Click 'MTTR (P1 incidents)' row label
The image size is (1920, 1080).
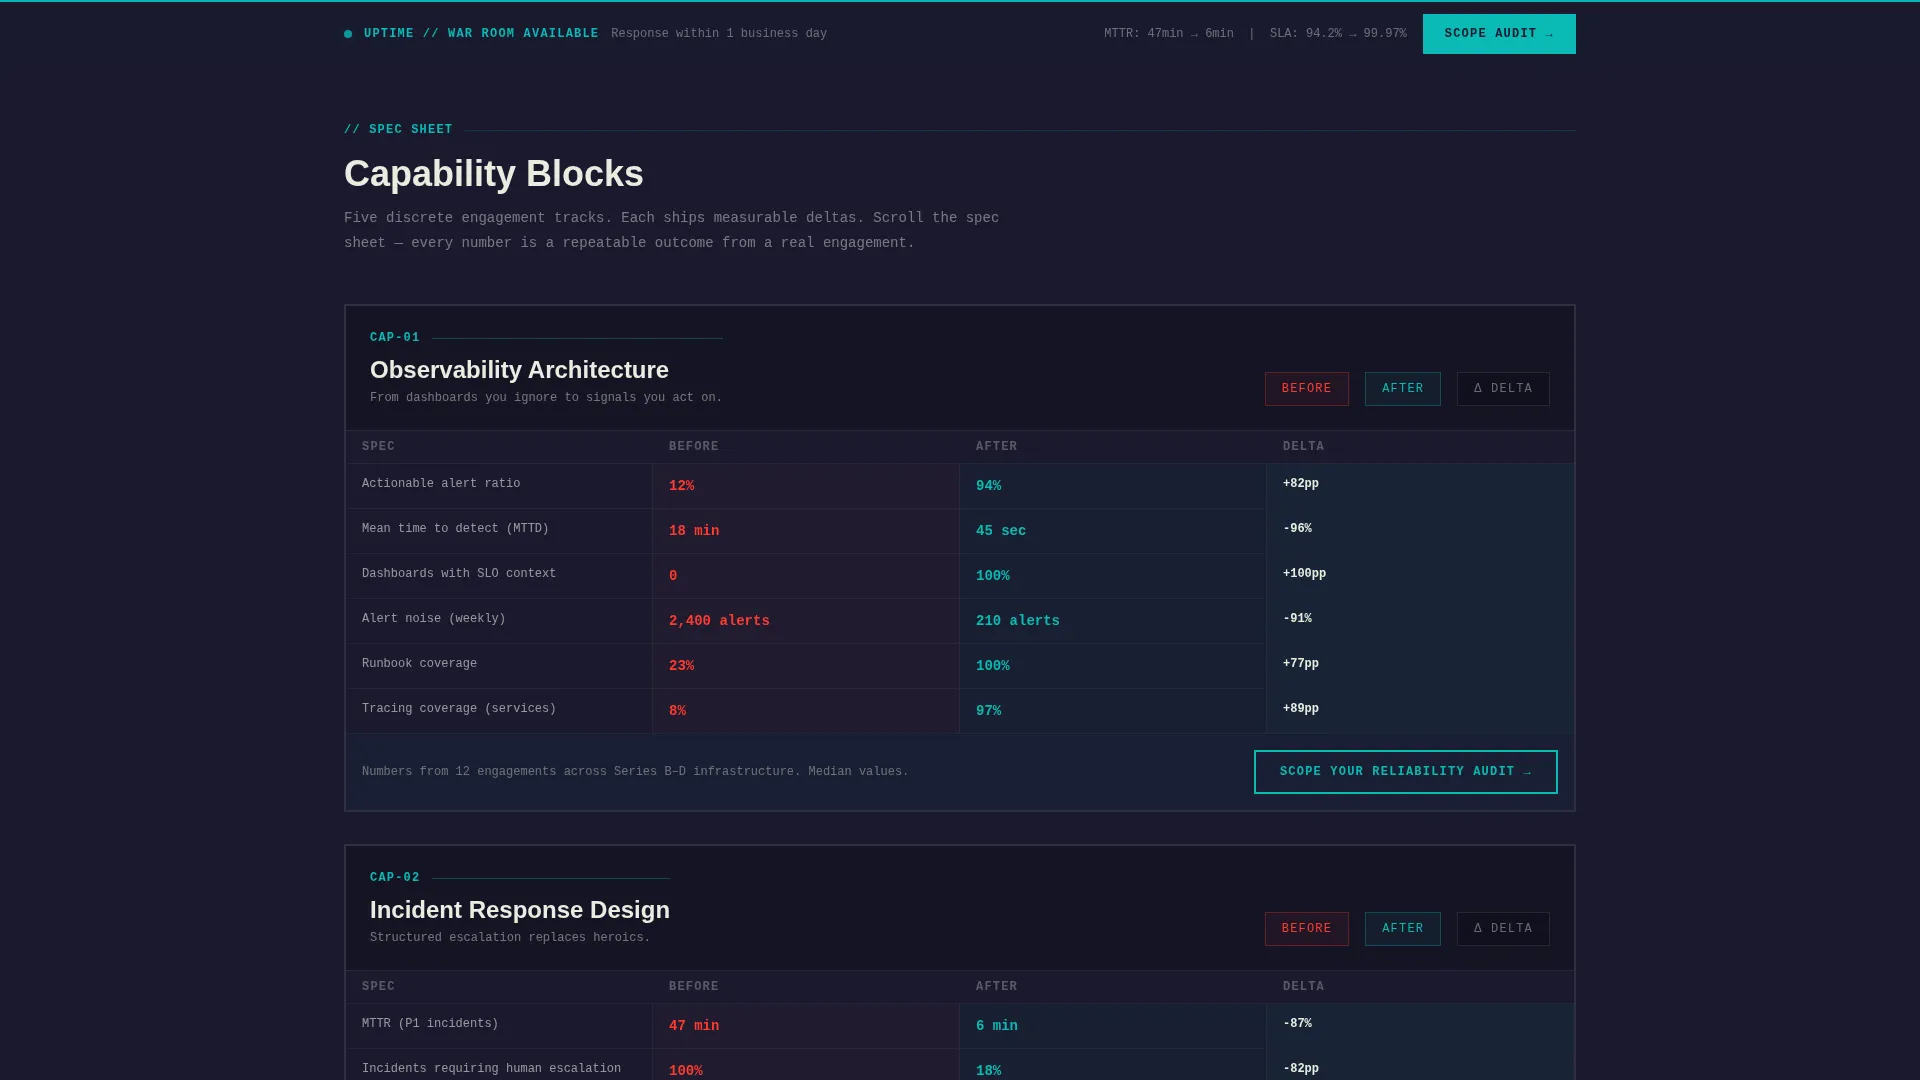click(430, 1024)
